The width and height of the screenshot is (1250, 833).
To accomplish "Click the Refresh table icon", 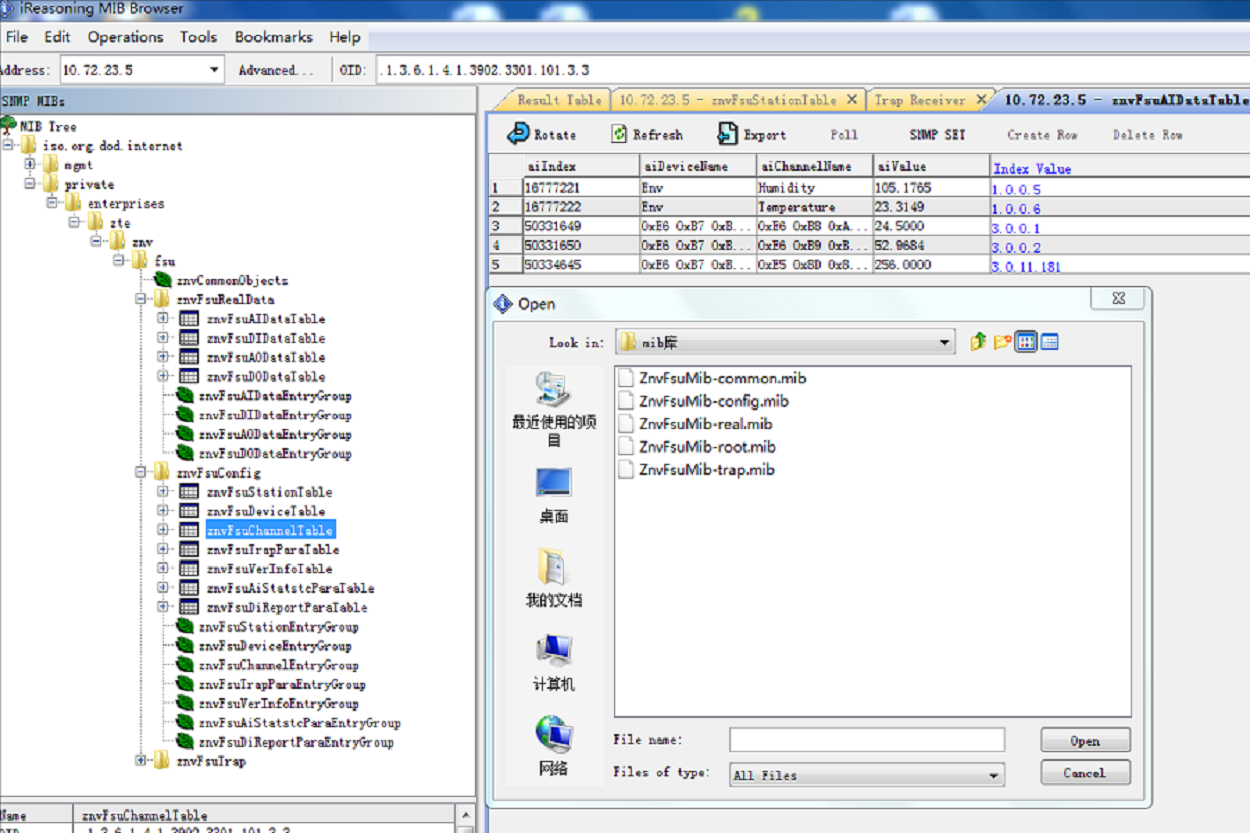I will 620,134.
